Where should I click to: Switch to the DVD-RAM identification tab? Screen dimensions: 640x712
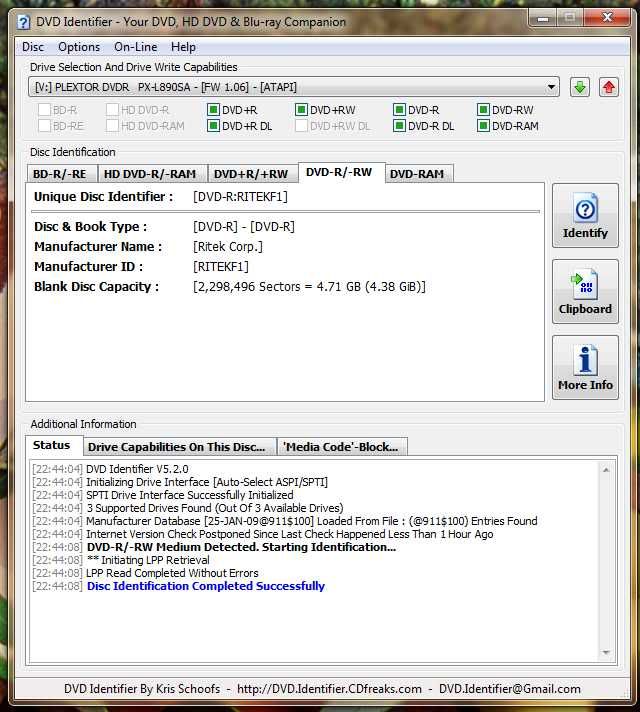tap(418, 174)
